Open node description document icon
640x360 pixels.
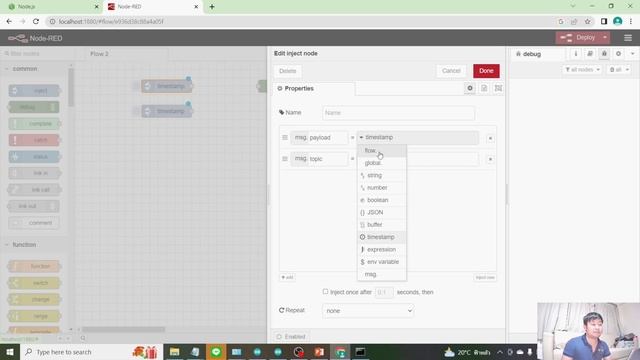(x=484, y=88)
